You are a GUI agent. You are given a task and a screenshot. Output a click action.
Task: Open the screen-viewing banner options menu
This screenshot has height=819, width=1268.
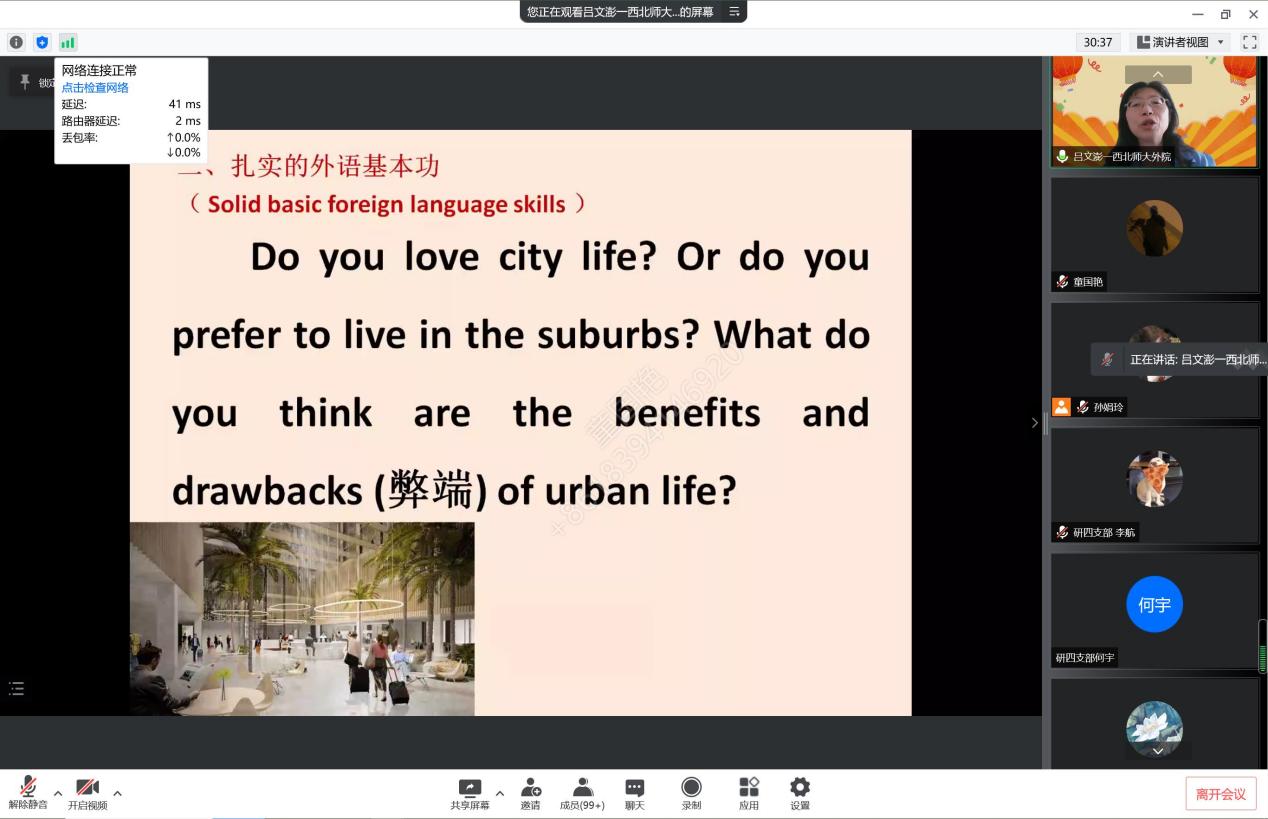click(734, 12)
